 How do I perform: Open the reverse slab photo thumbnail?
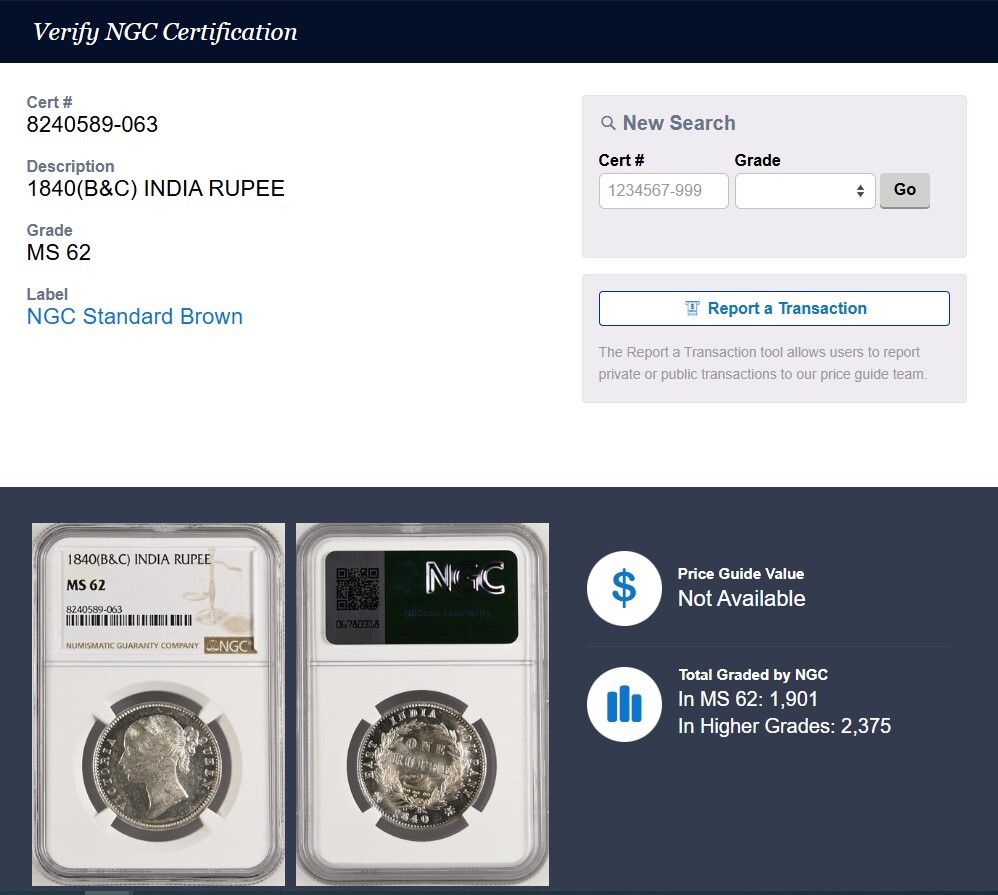click(x=422, y=704)
